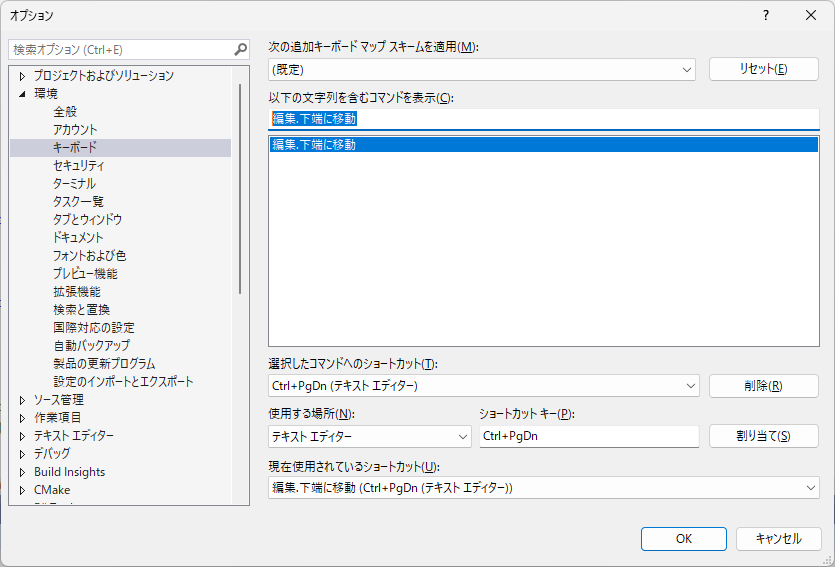This screenshot has width=835, height=567.
Task: Expand the Build Insights node
Action: (x=22, y=472)
